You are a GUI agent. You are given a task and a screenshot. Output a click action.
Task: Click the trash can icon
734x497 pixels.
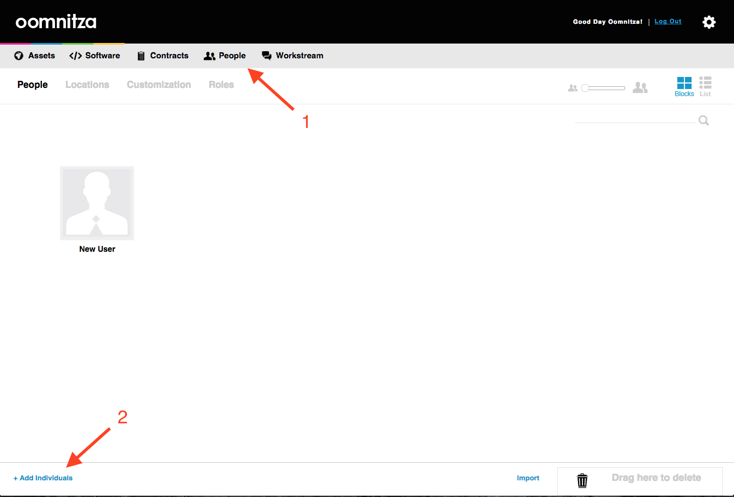click(x=582, y=480)
